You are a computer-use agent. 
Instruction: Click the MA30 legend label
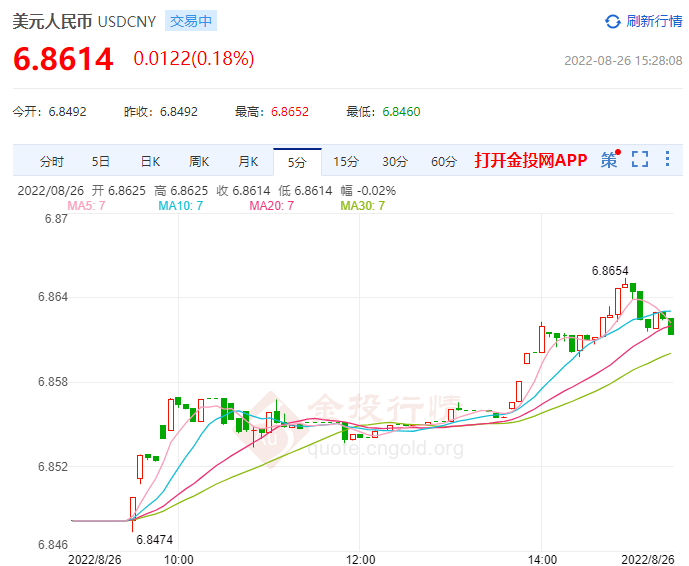[363, 206]
